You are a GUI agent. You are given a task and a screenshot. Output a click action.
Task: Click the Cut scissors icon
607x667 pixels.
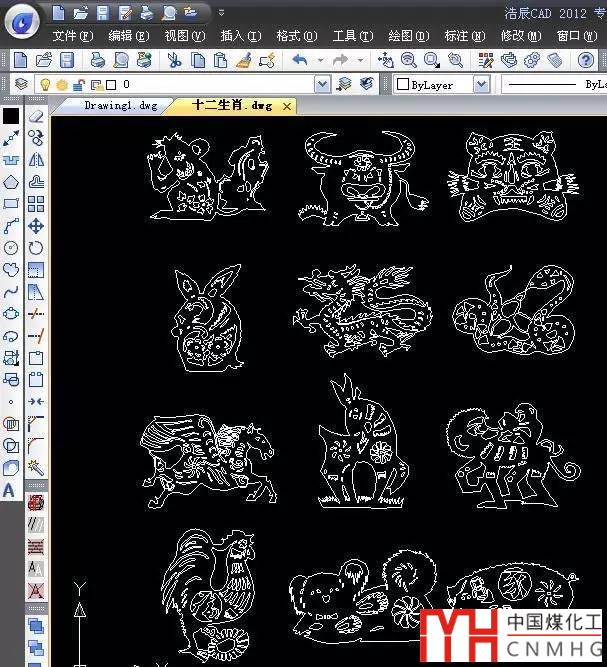point(174,60)
